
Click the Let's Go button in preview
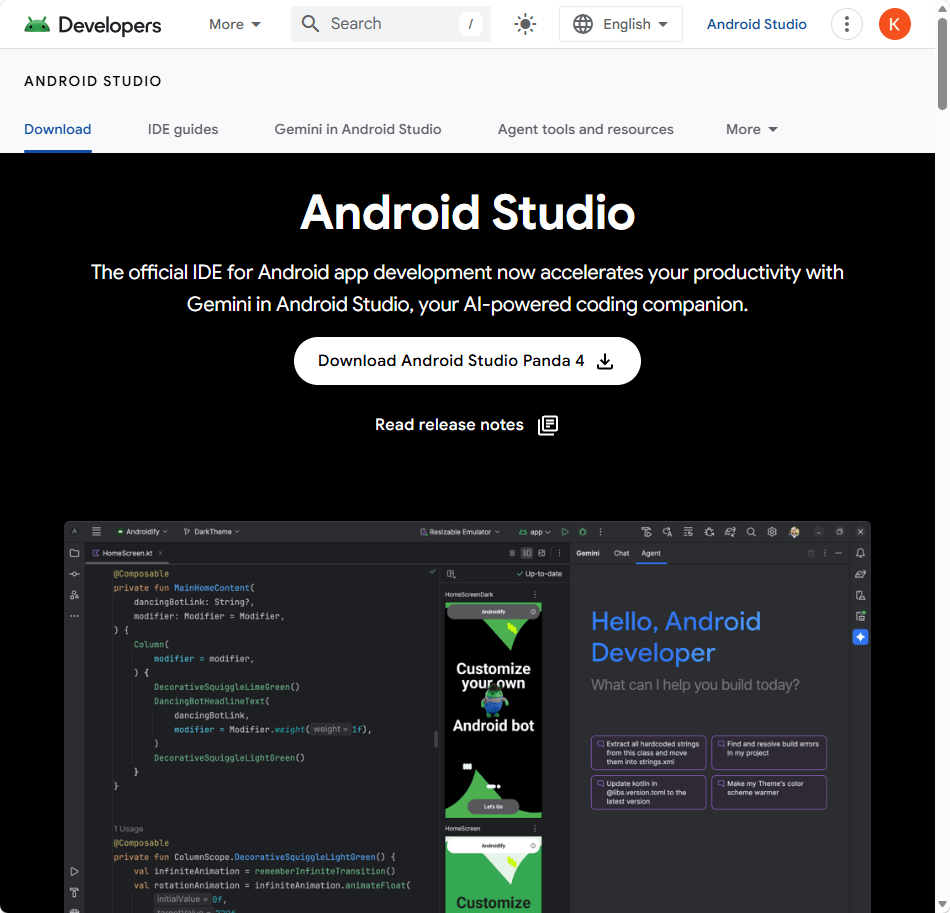point(493,806)
